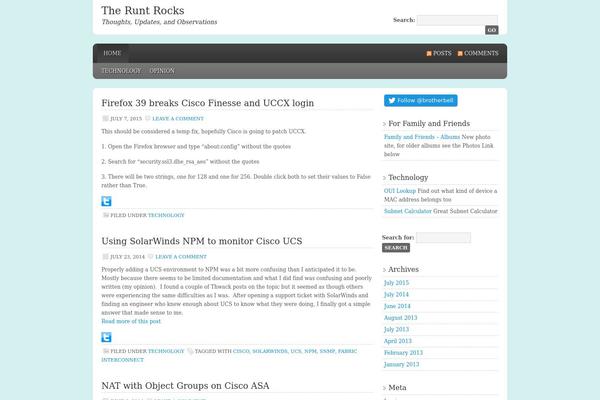Open the SOLARWINDS tag

[270, 351]
